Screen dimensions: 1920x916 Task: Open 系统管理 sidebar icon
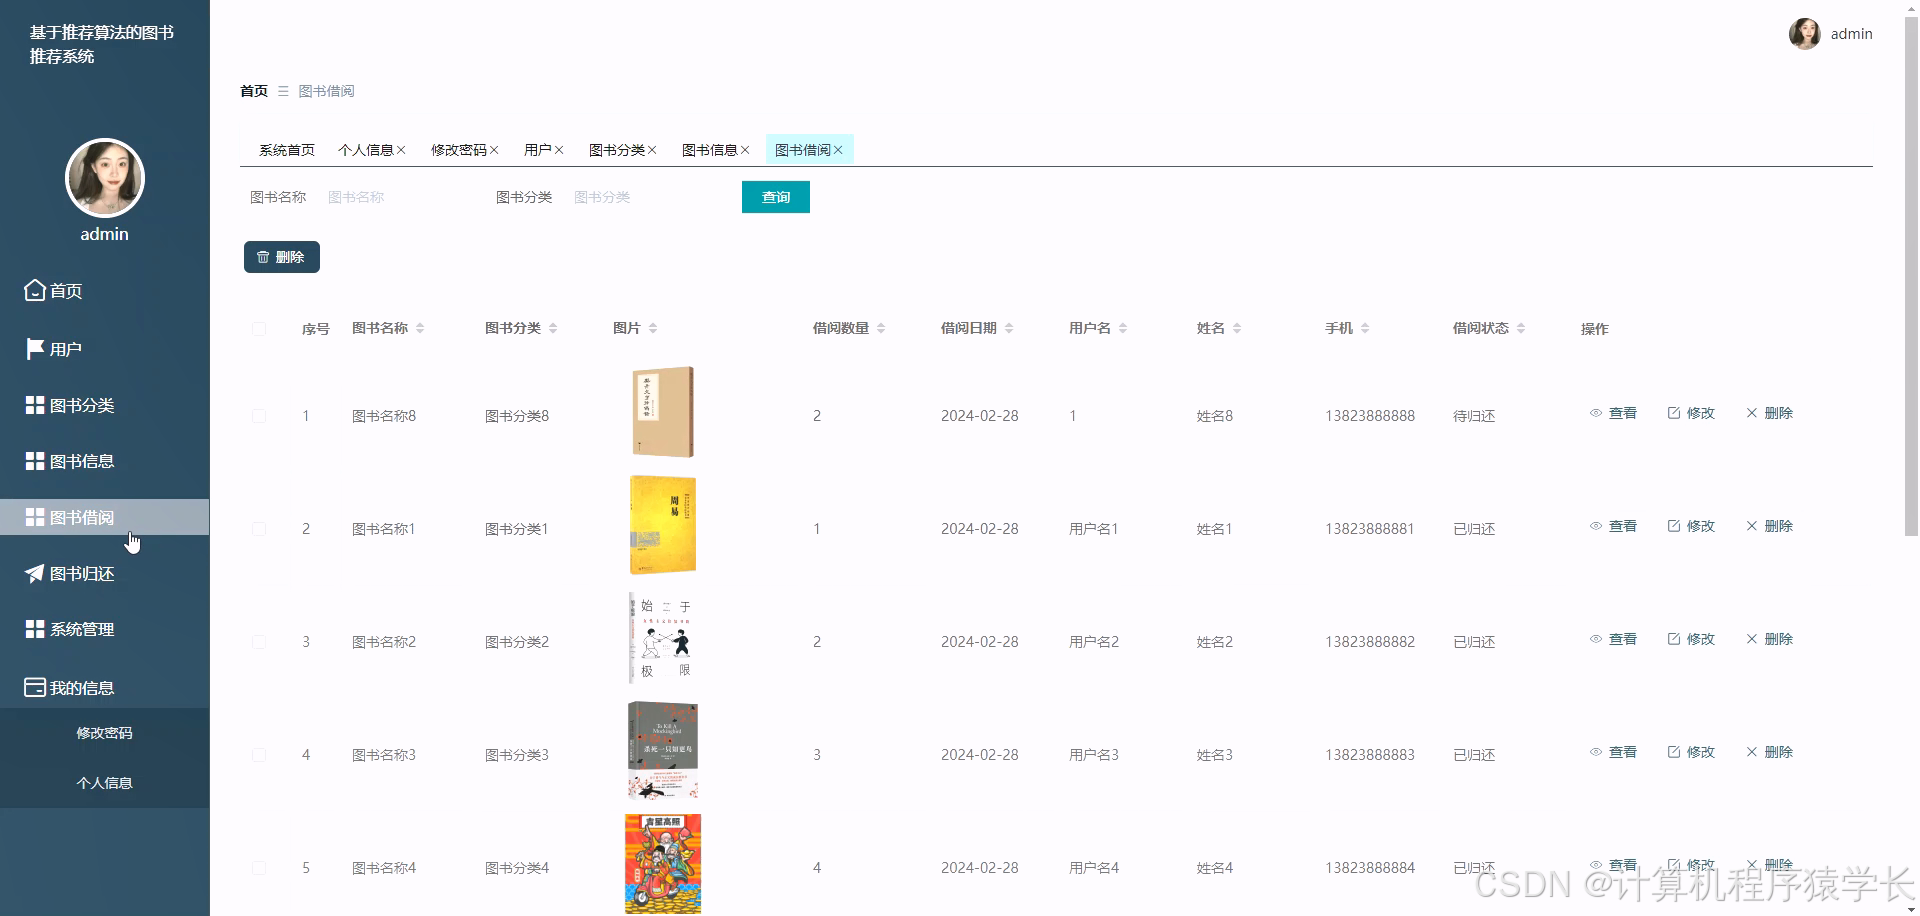[33, 629]
